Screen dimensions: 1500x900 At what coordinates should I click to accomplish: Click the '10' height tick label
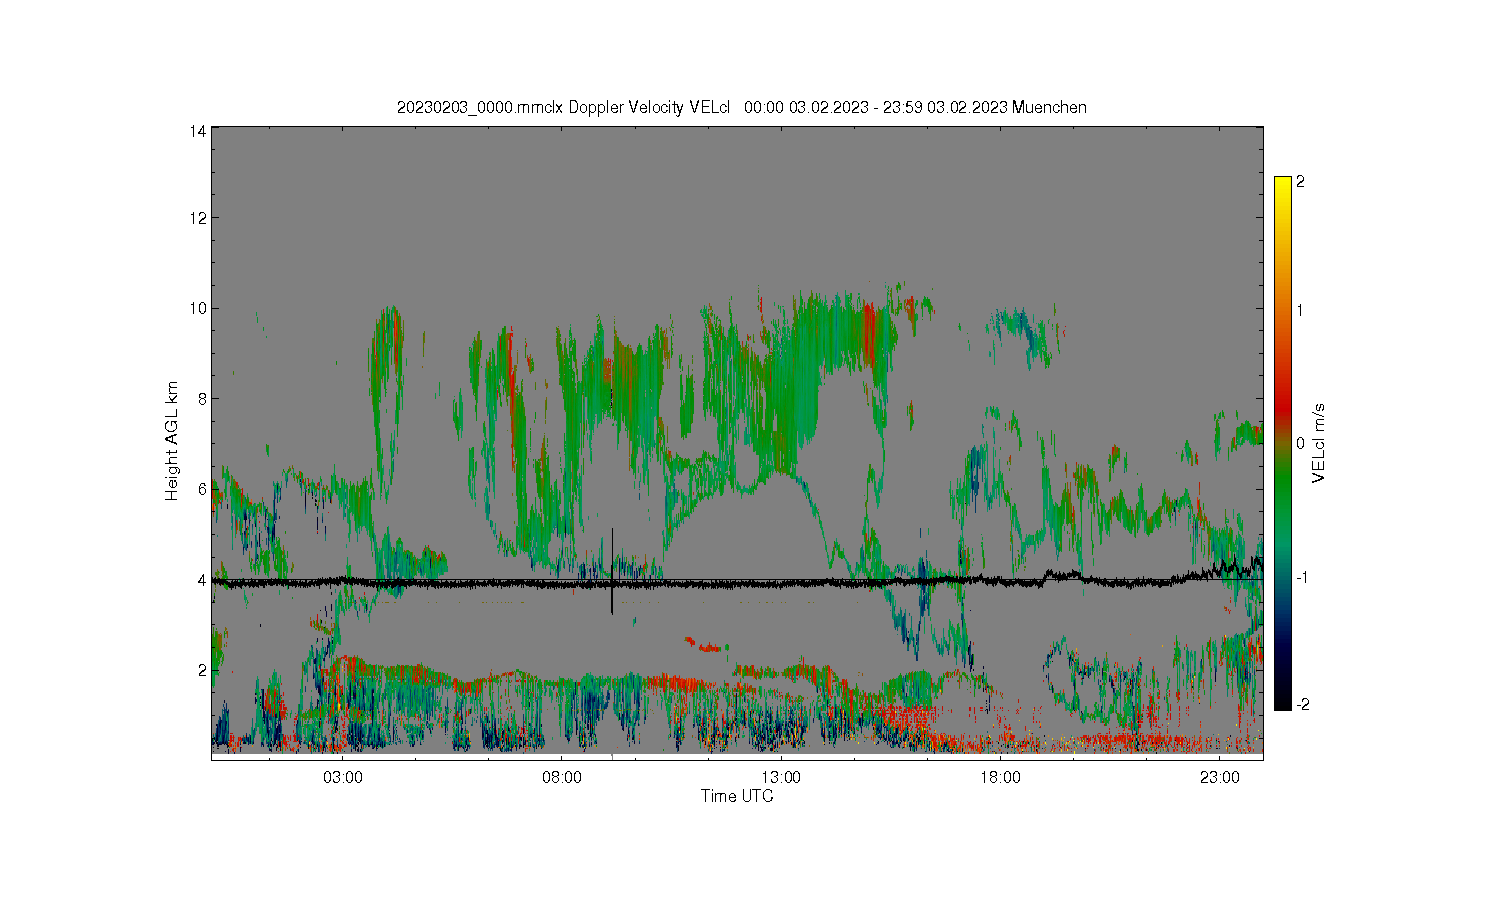(198, 308)
